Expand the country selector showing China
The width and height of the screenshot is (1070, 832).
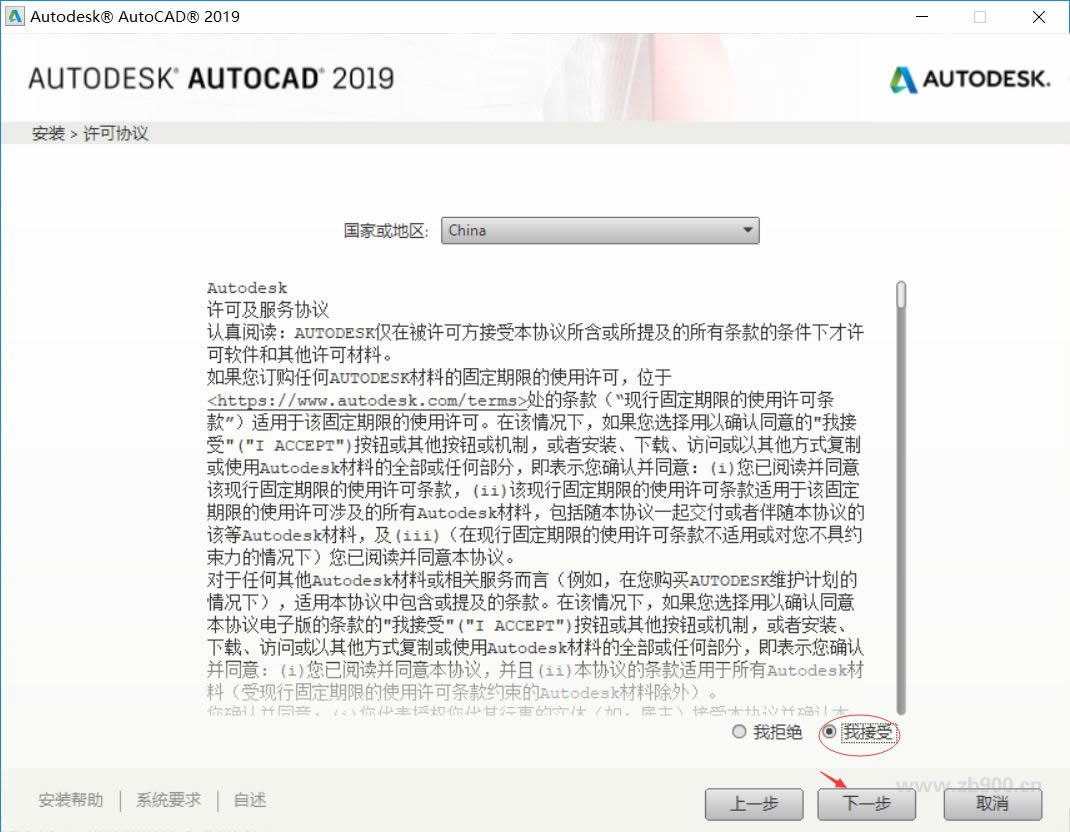point(600,230)
